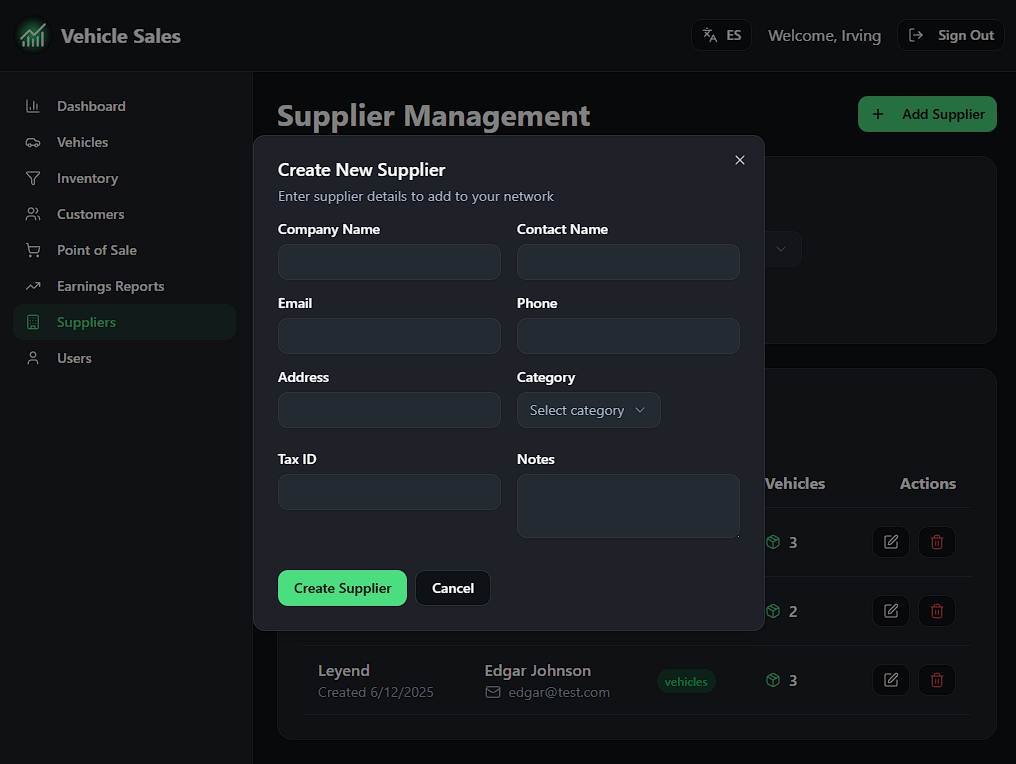Click the Inventory funnel icon
The height and width of the screenshot is (764, 1016).
tap(33, 178)
